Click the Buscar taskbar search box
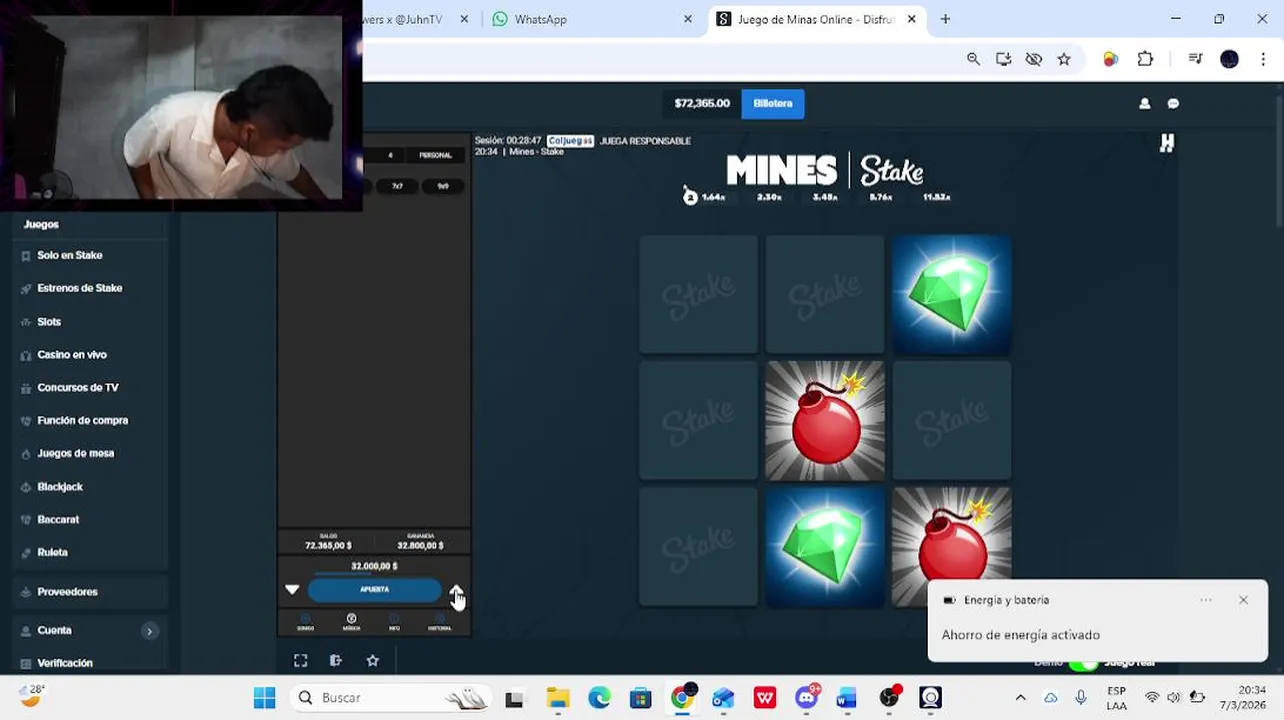 point(391,698)
